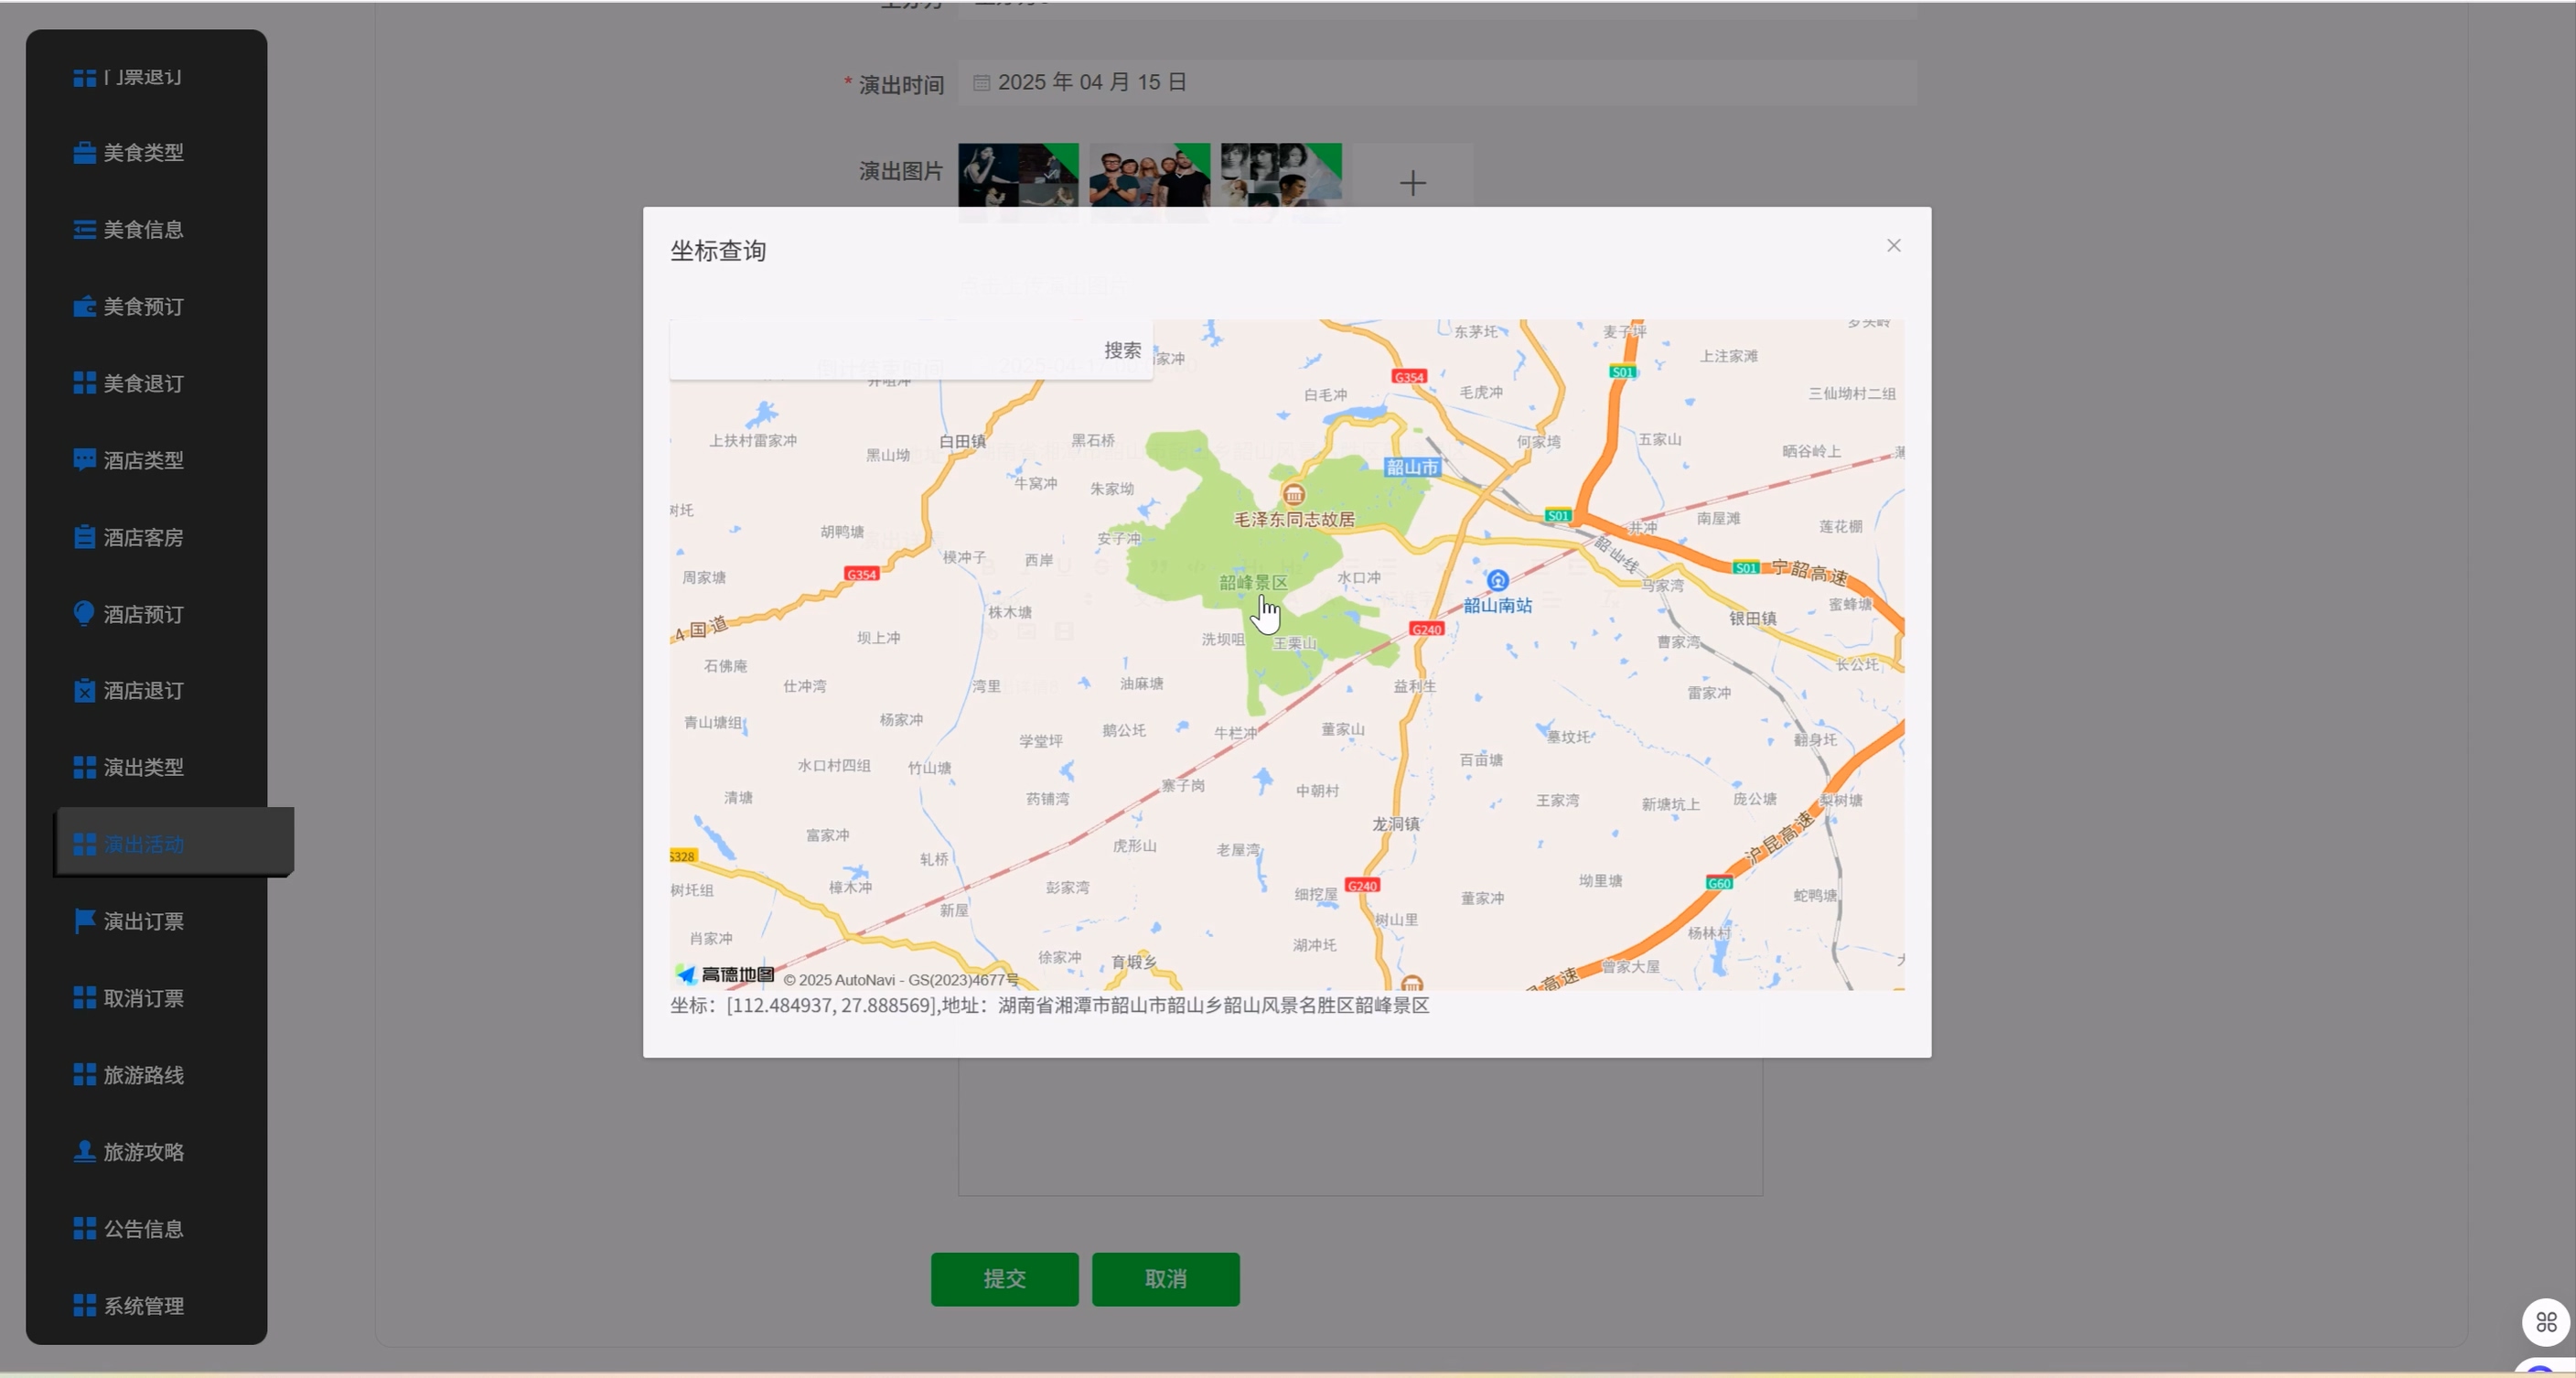Click the 酒店退订 icon in sidebar
Viewport: 2576px width, 1378px height.
[x=84, y=691]
